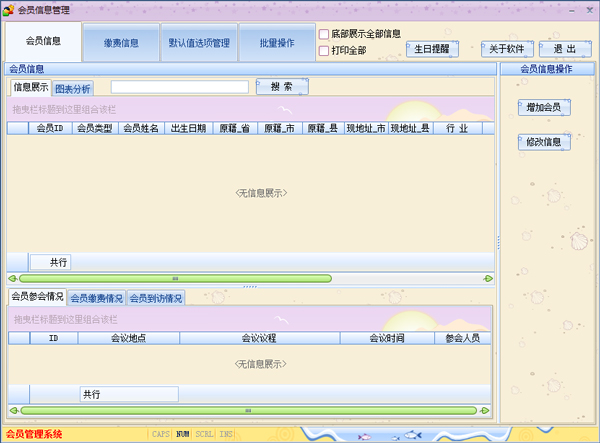Toggle the 打印全部 checkbox
Screen dimensions: 600x443
point(324,50)
